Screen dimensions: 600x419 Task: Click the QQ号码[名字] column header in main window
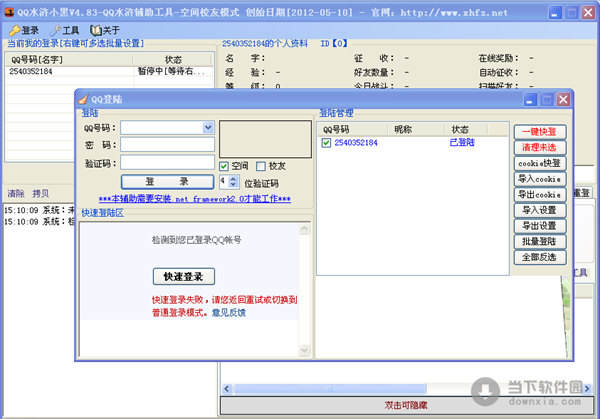point(69,60)
